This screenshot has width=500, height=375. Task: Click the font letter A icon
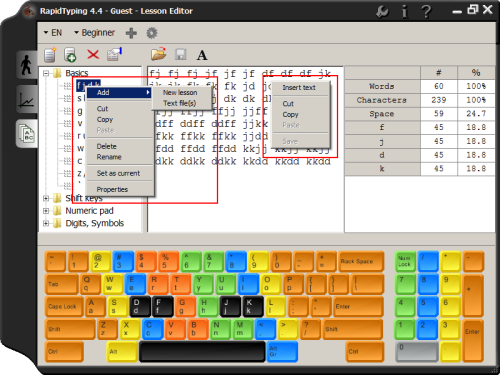(202, 55)
